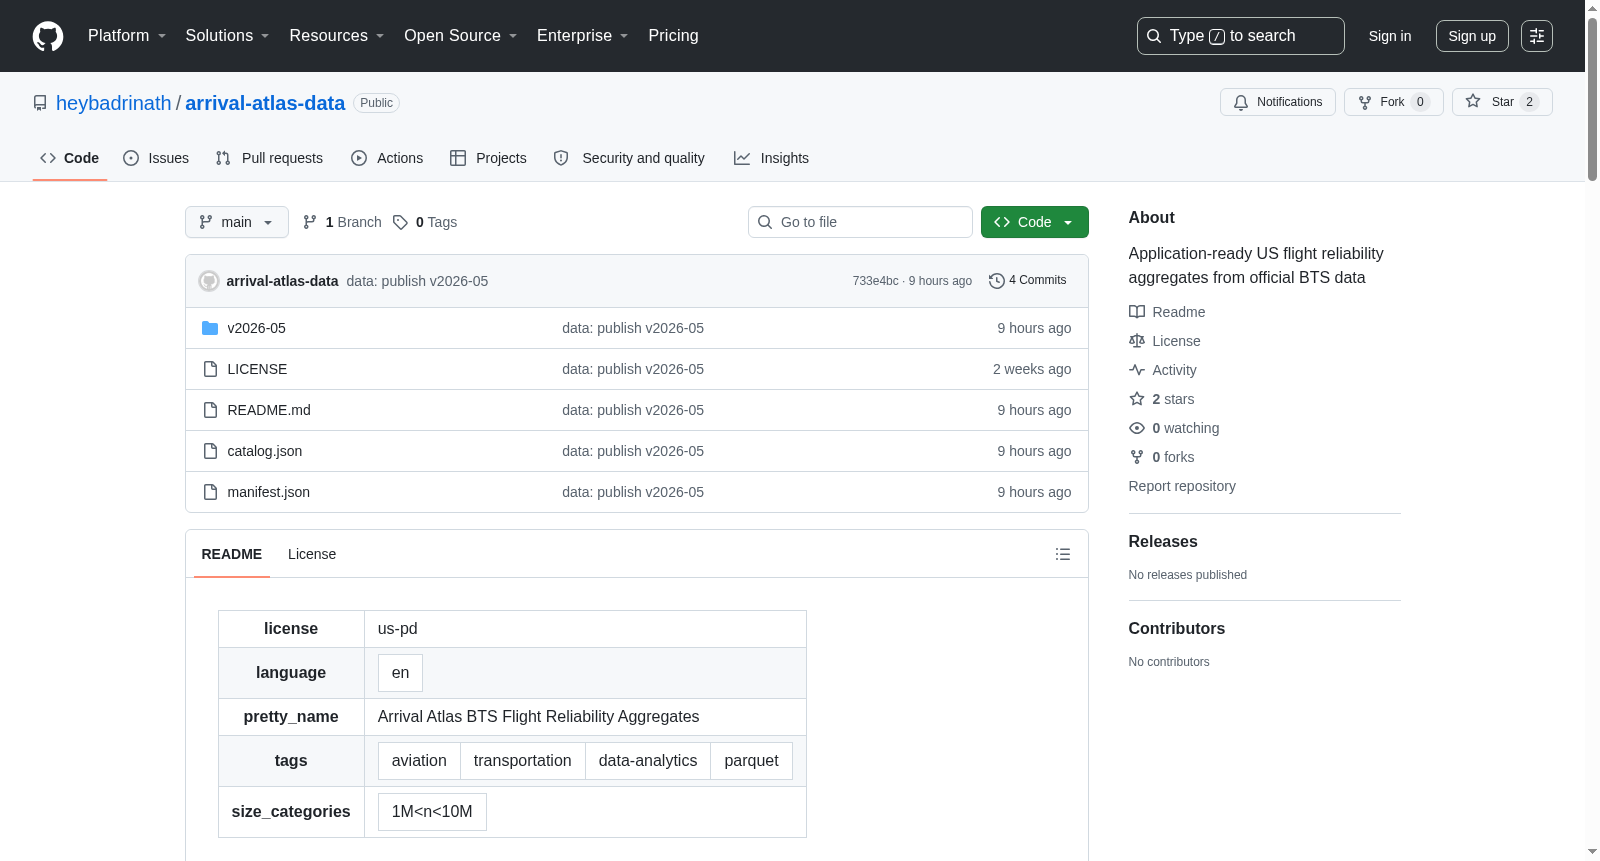Click the catalog.json file icon
This screenshot has width=1600, height=861.
pyautogui.click(x=210, y=451)
